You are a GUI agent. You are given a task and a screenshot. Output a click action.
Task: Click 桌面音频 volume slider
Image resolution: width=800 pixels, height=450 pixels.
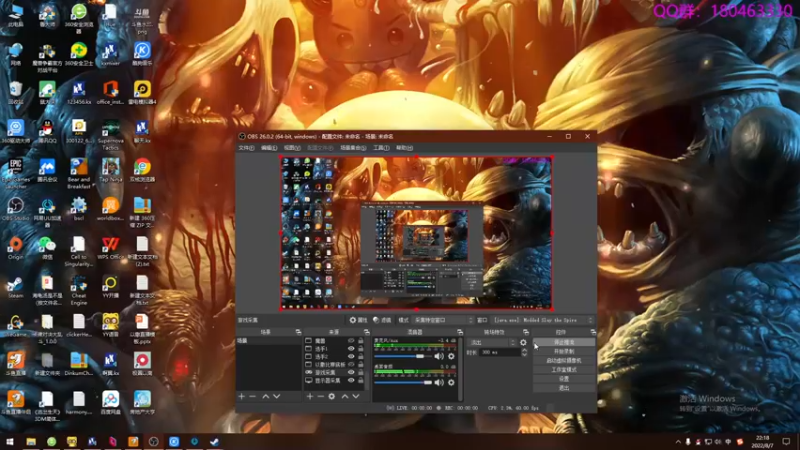coord(403,382)
